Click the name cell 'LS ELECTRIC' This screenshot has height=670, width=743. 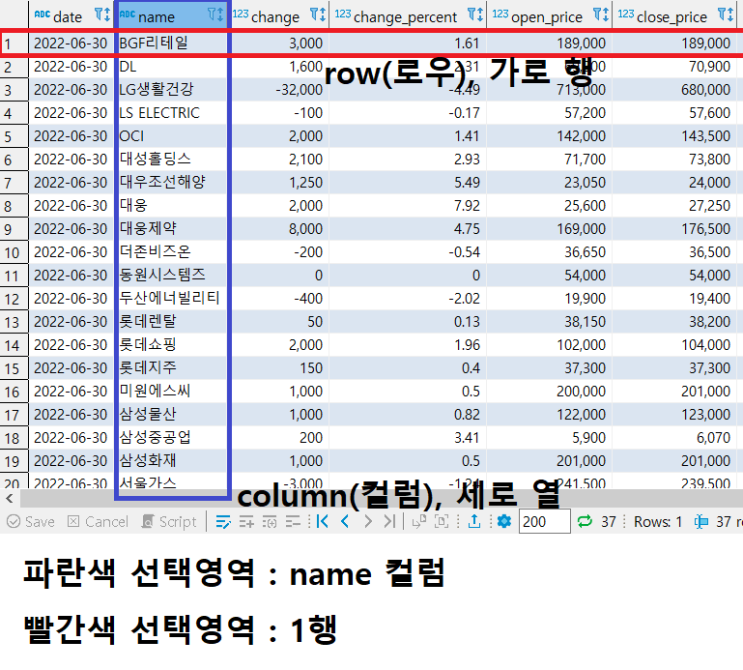coord(172,112)
